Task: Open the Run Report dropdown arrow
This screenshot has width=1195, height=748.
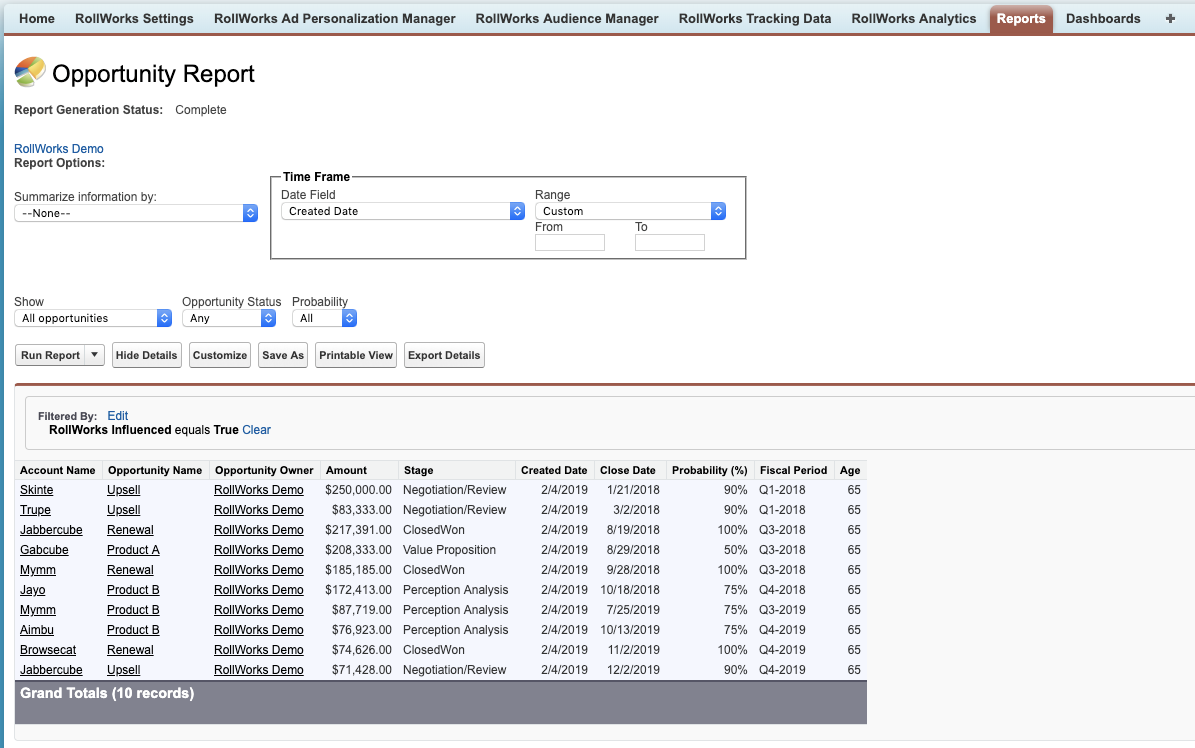Action: click(x=92, y=354)
